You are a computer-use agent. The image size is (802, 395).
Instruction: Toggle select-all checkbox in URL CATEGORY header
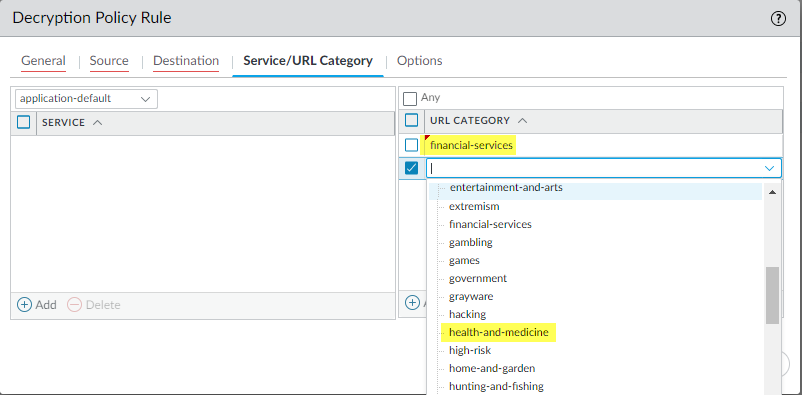pyautogui.click(x=411, y=120)
